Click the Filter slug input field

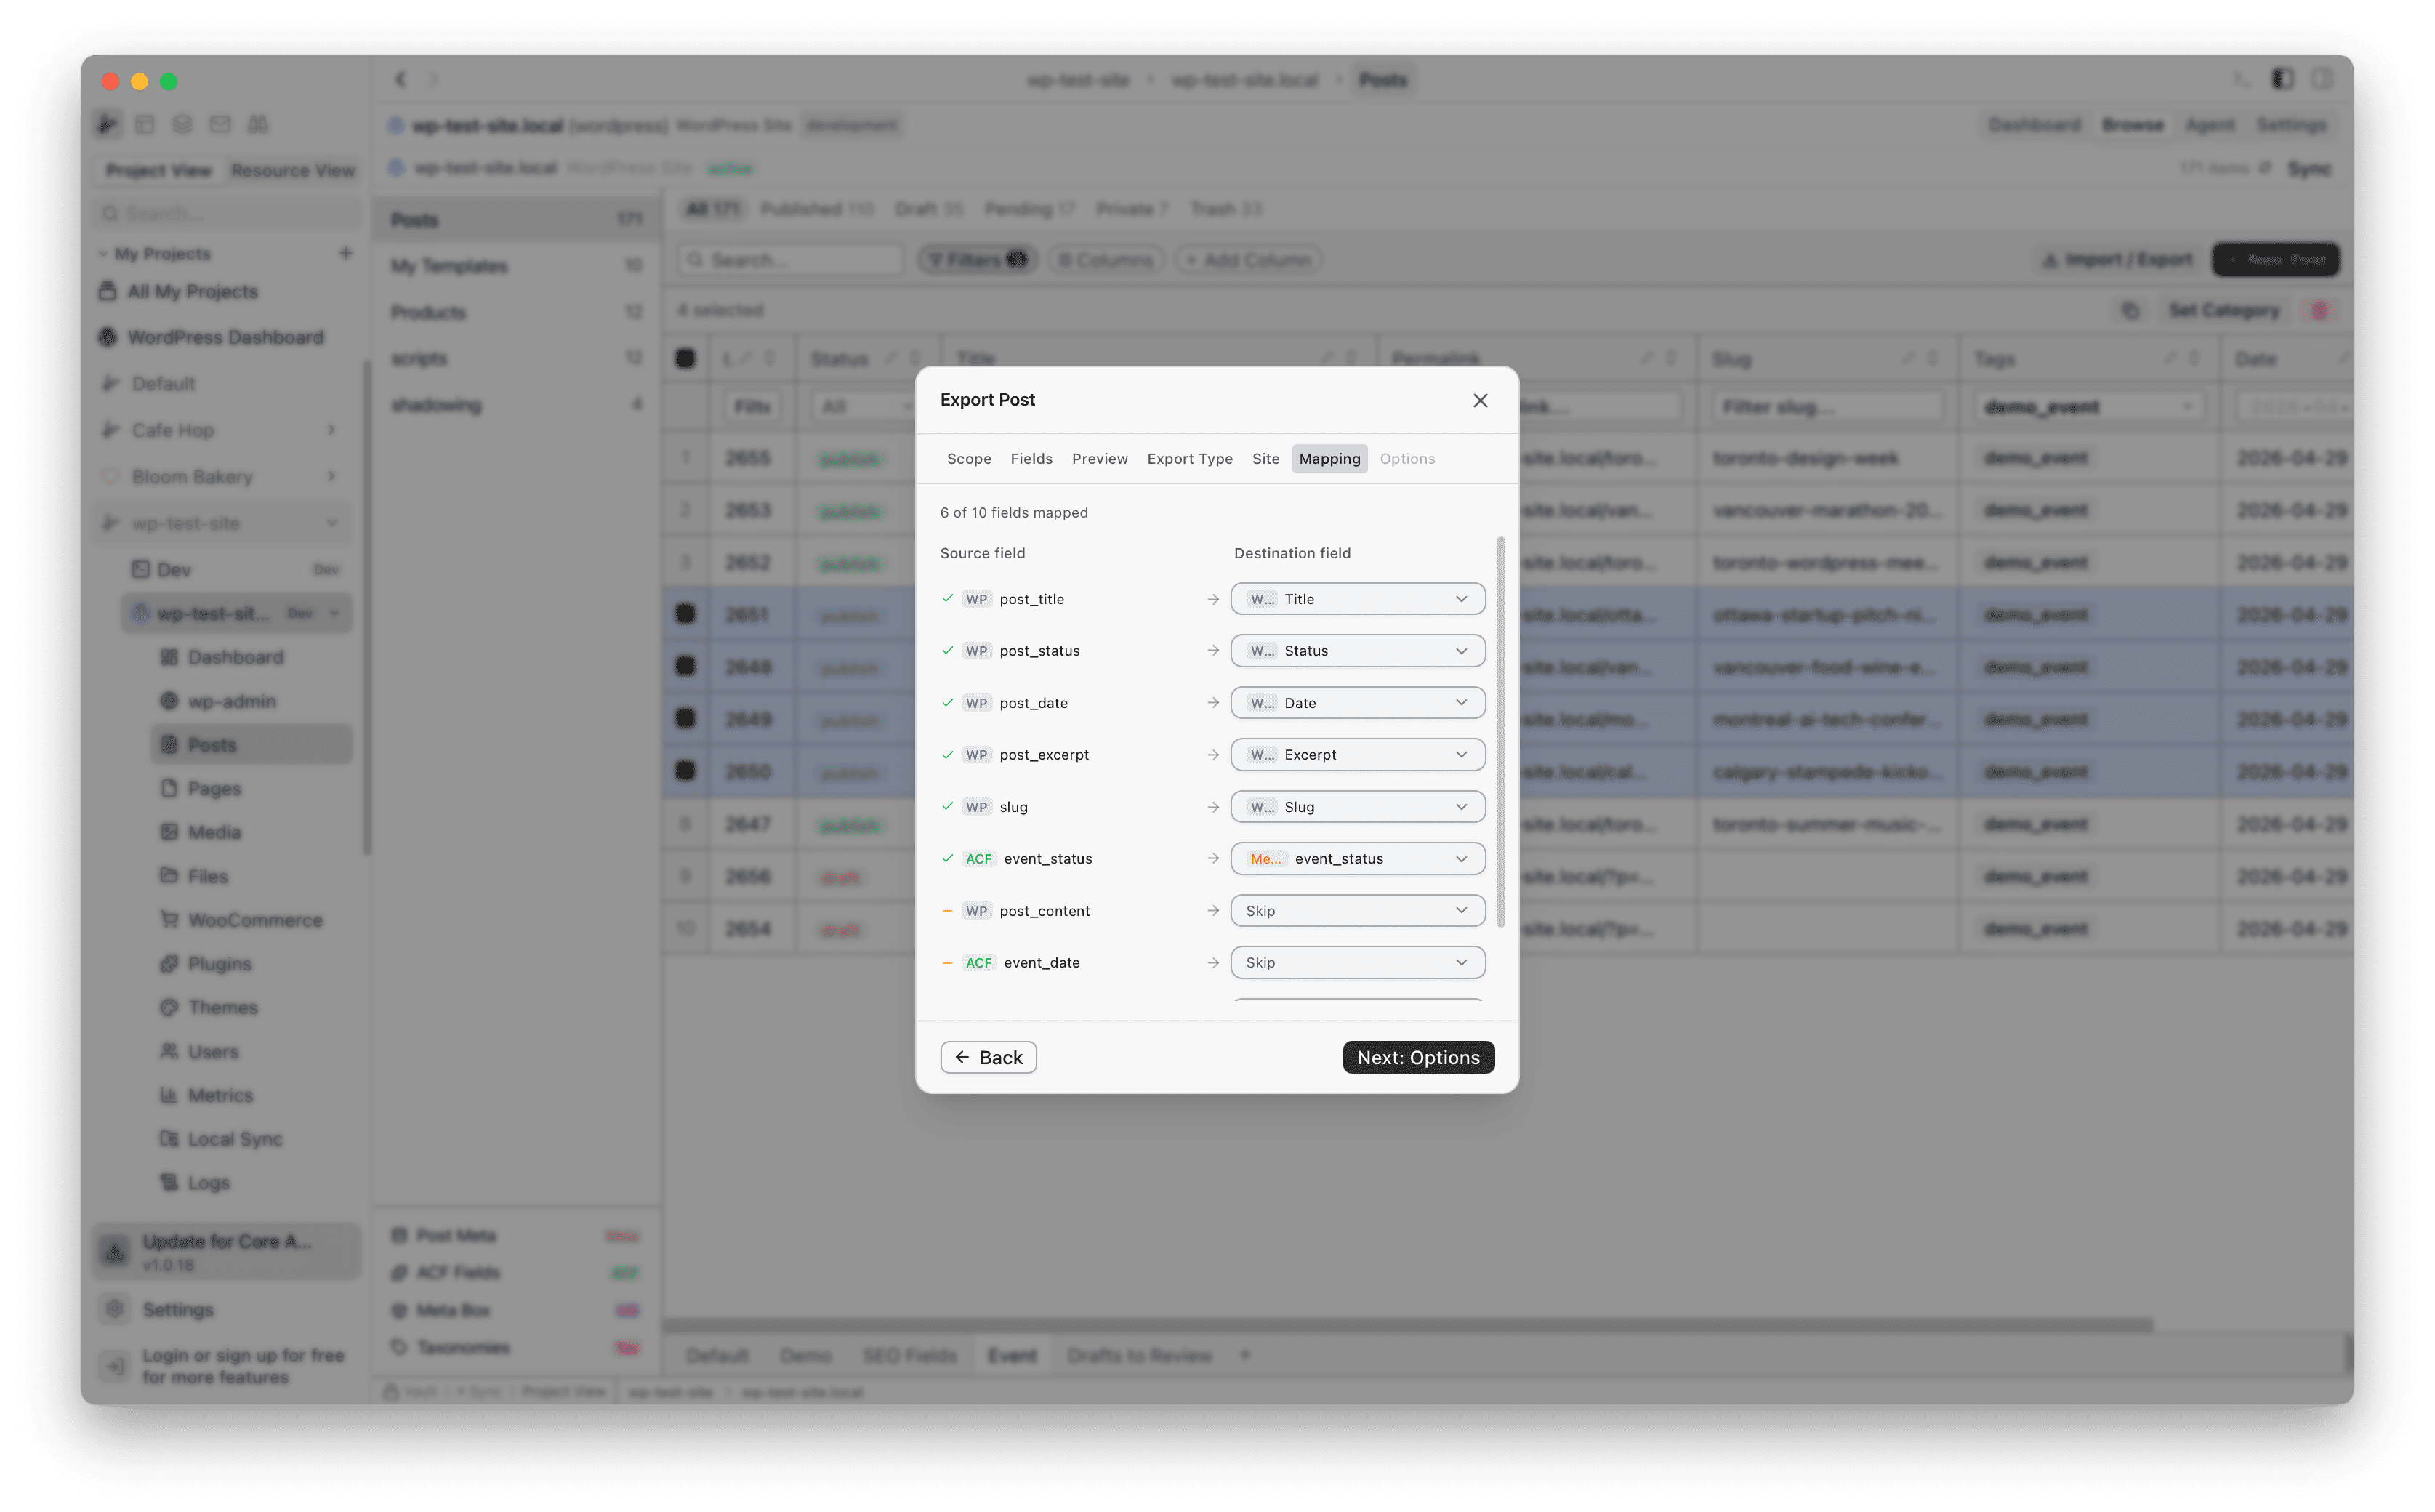point(1827,407)
